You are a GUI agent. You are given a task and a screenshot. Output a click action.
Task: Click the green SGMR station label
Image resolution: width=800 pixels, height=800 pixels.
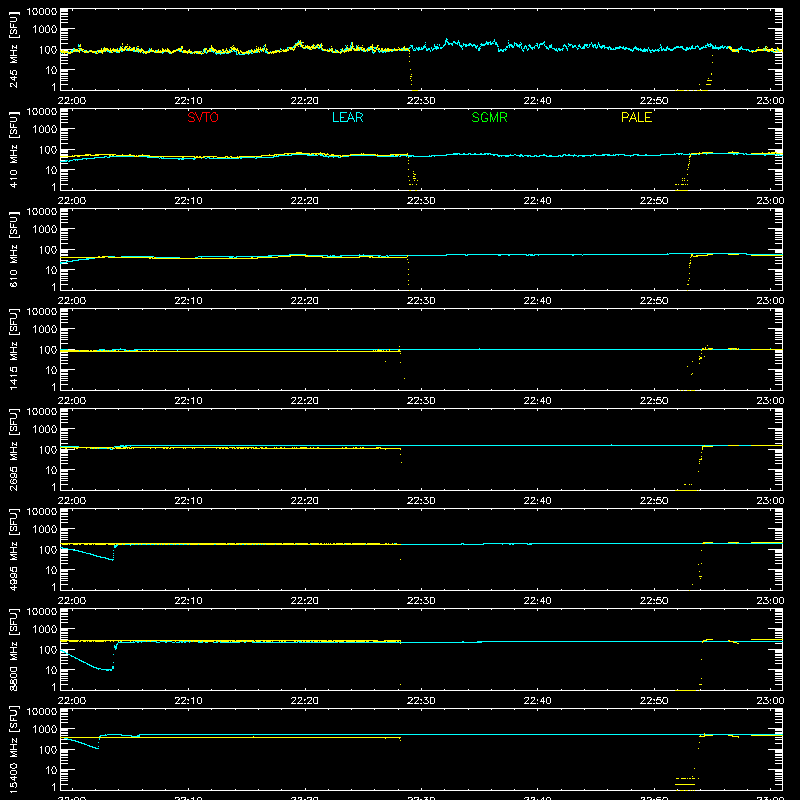pyautogui.click(x=489, y=117)
